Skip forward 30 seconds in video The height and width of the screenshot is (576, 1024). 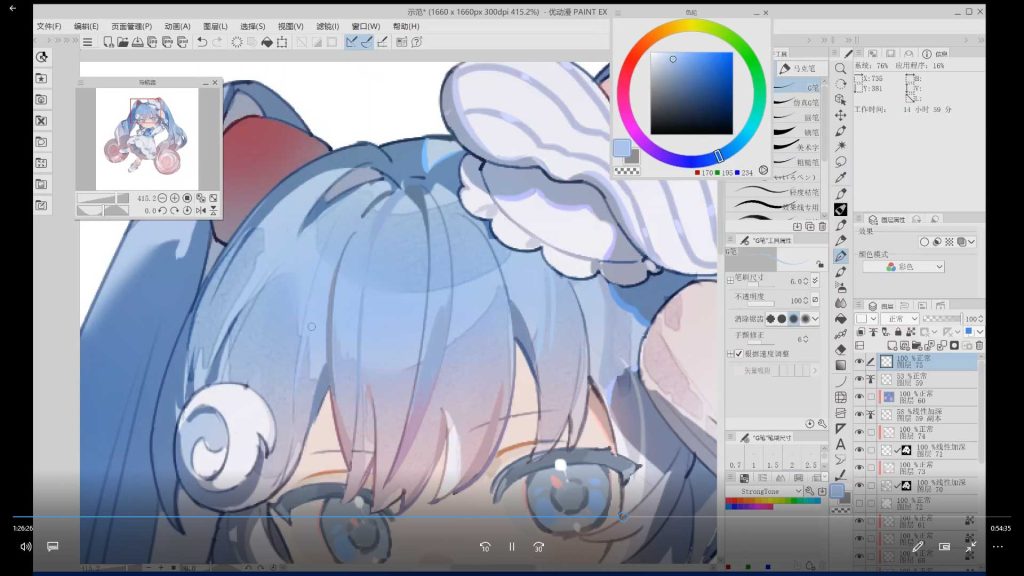538,547
